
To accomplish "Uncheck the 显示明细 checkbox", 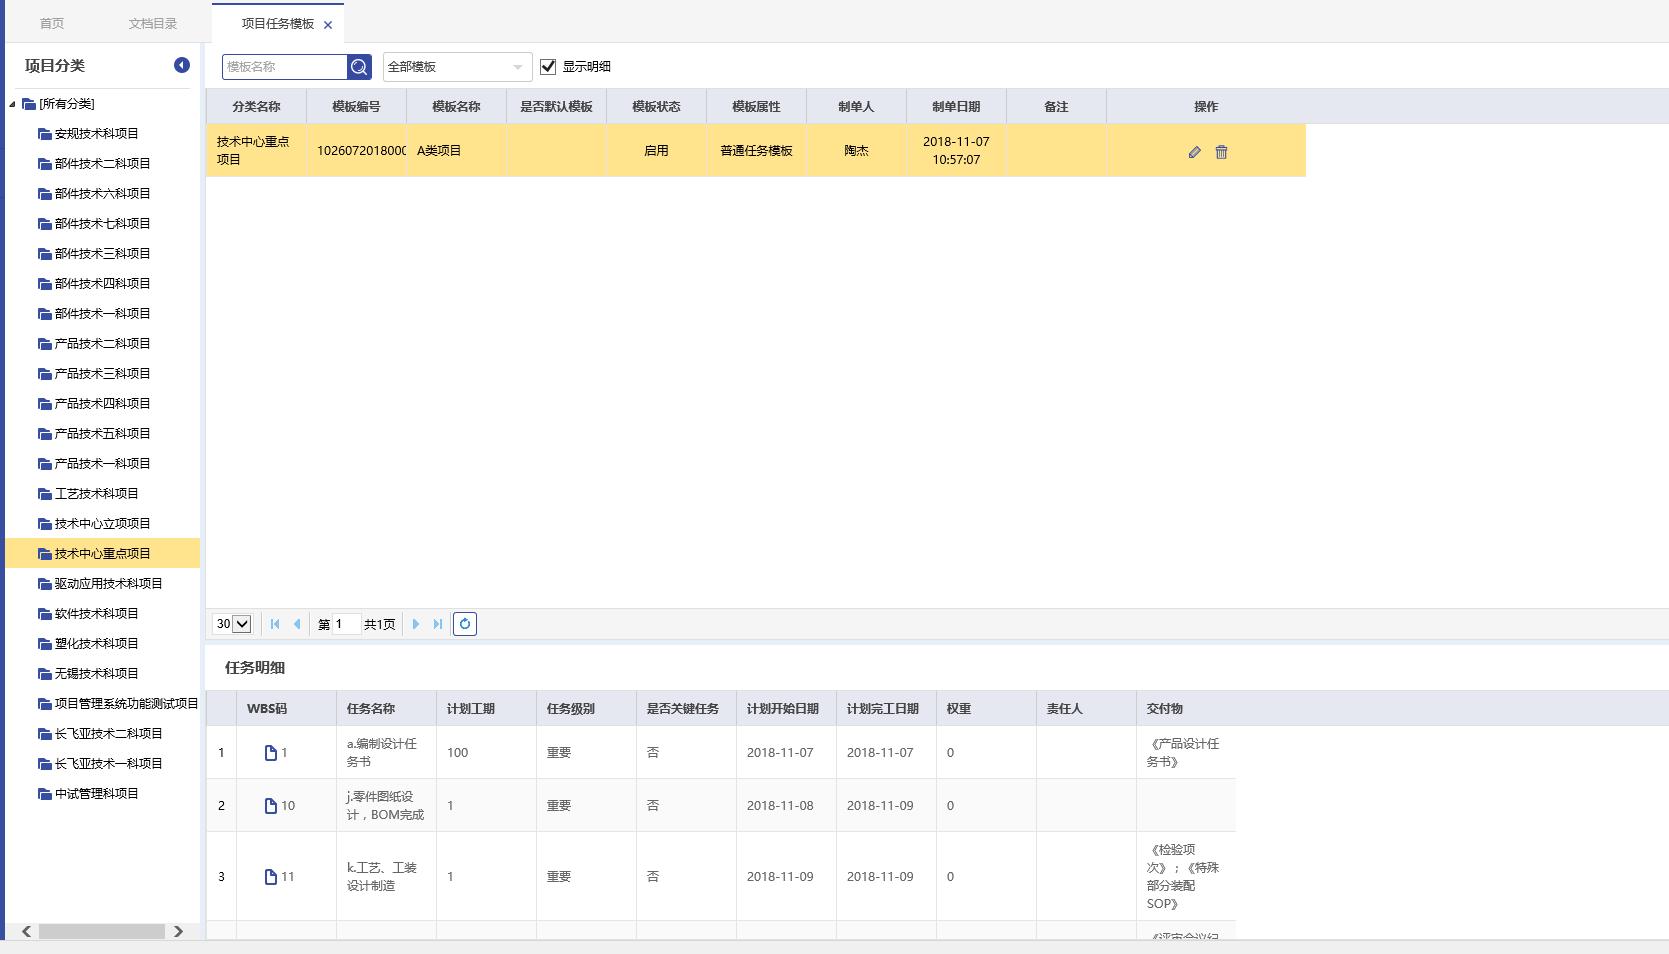I will point(548,67).
